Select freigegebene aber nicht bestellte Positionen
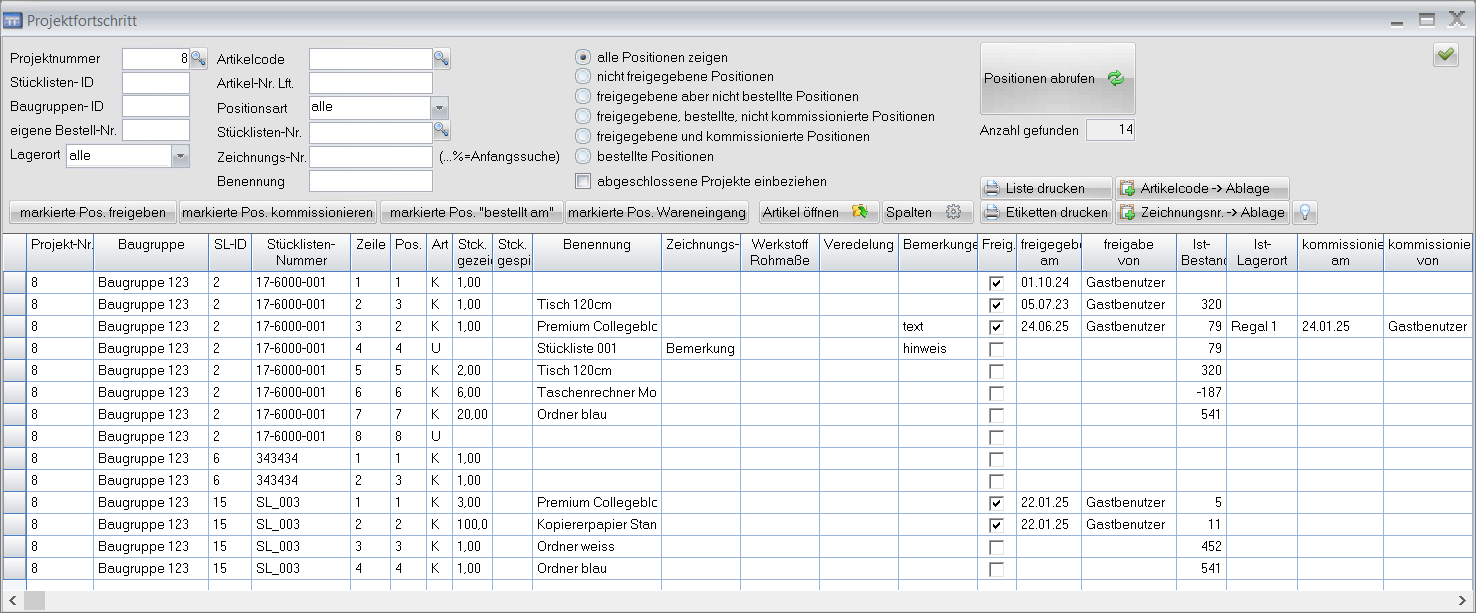1476x613 pixels. (x=584, y=97)
